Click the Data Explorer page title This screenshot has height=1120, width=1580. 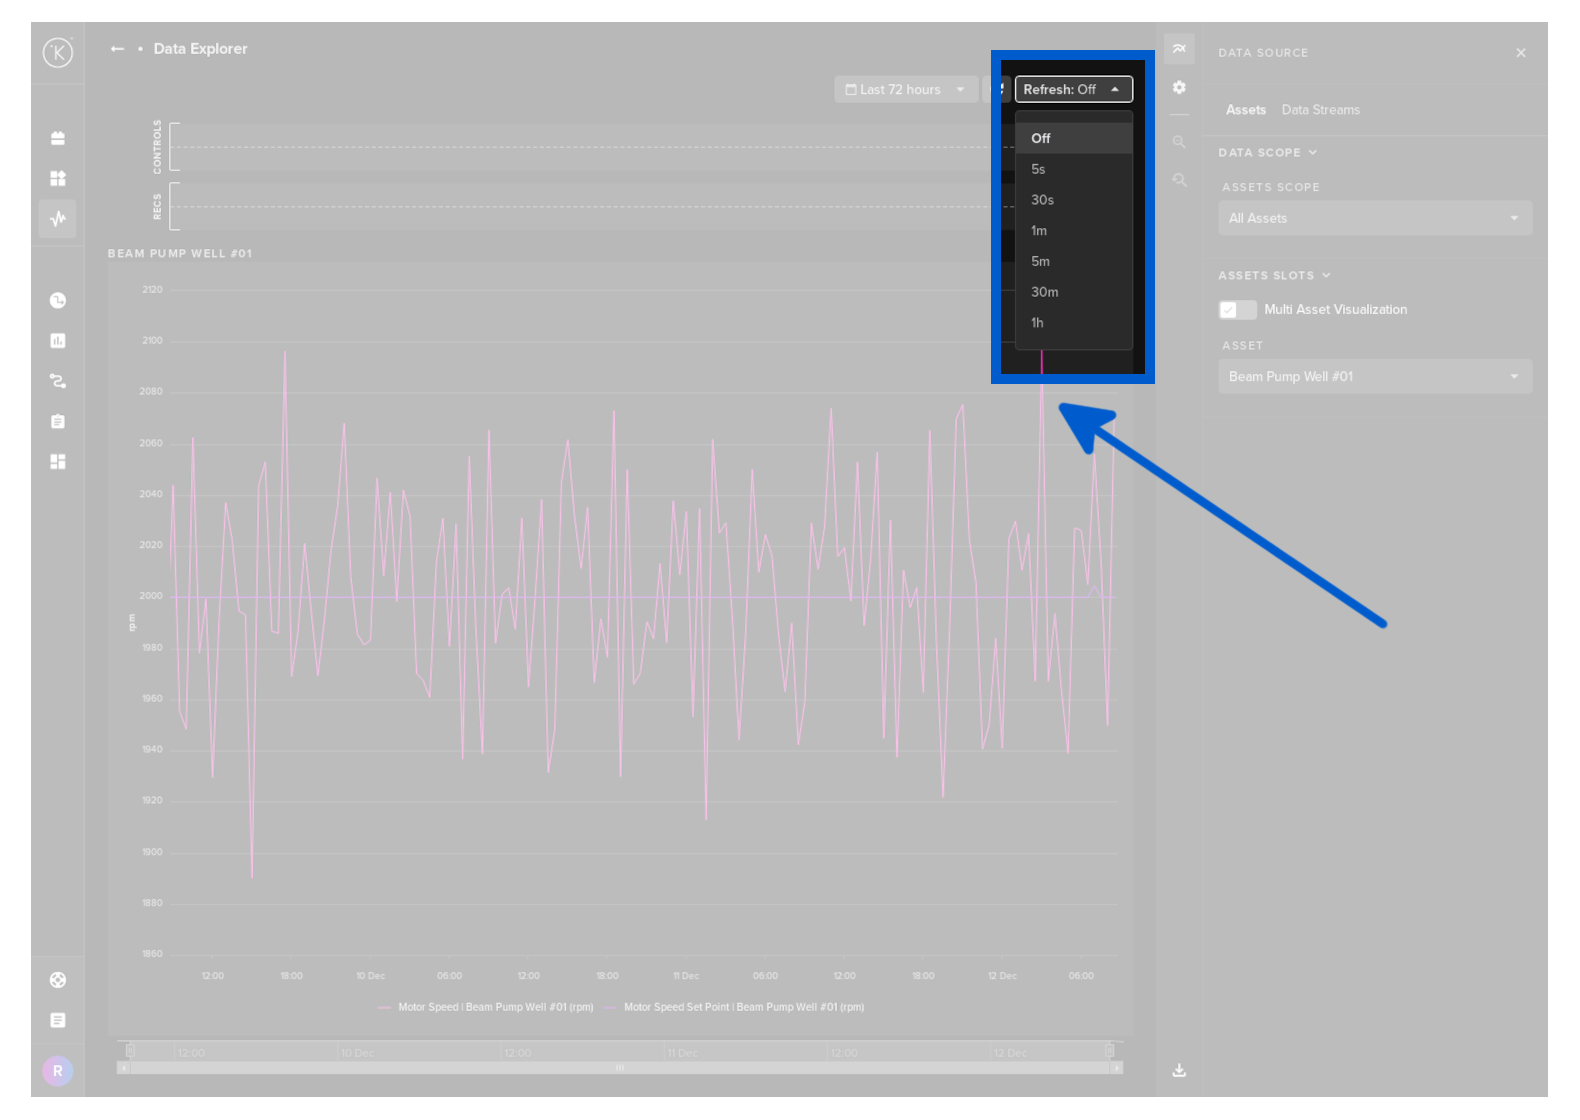pos(200,49)
